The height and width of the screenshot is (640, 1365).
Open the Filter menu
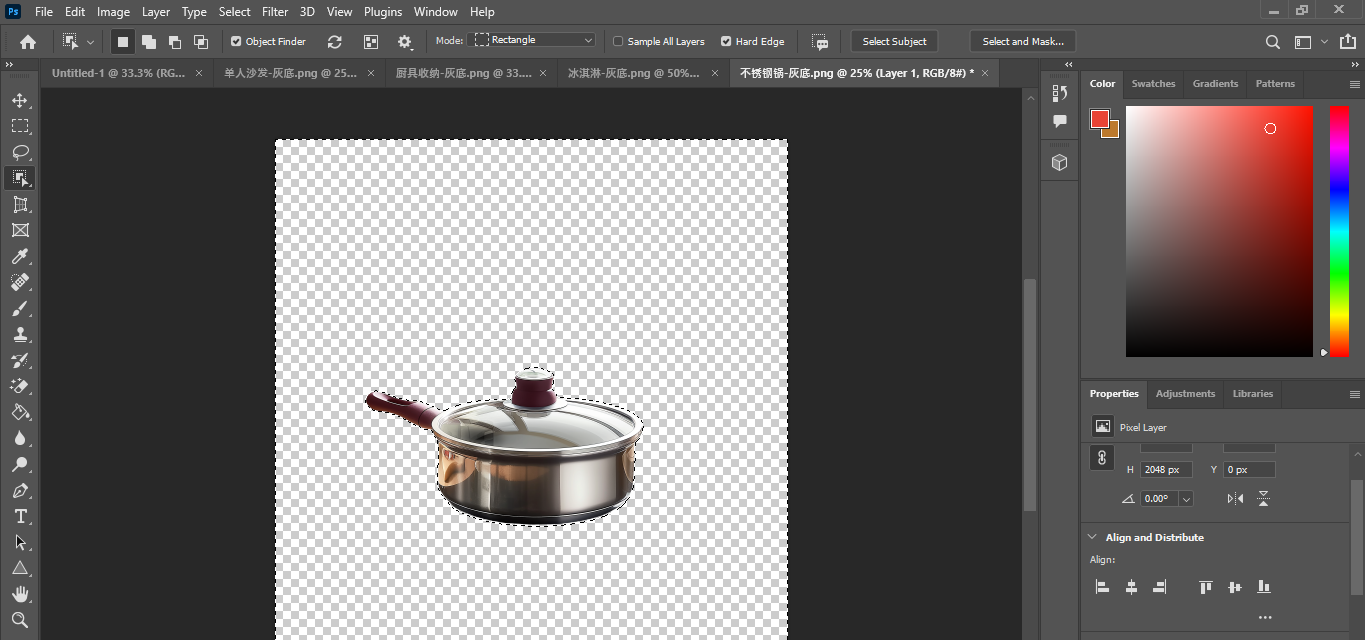[x=275, y=12]
